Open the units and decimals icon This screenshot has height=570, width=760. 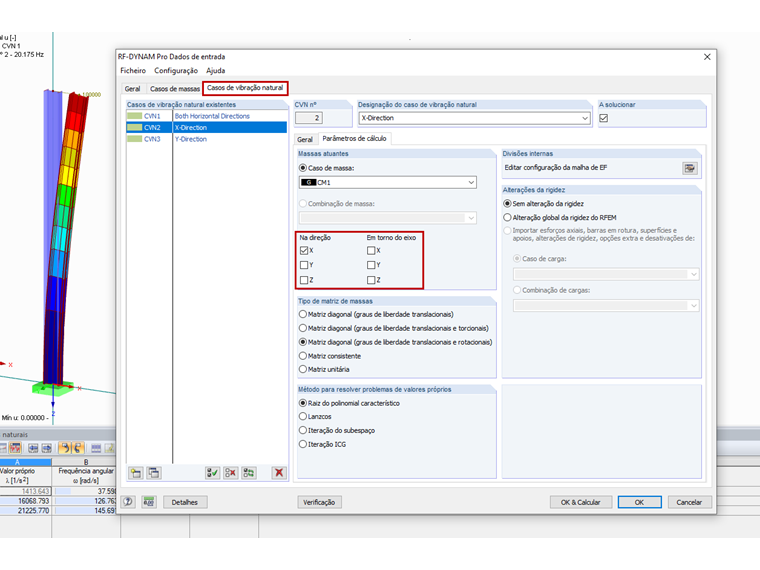149,502
